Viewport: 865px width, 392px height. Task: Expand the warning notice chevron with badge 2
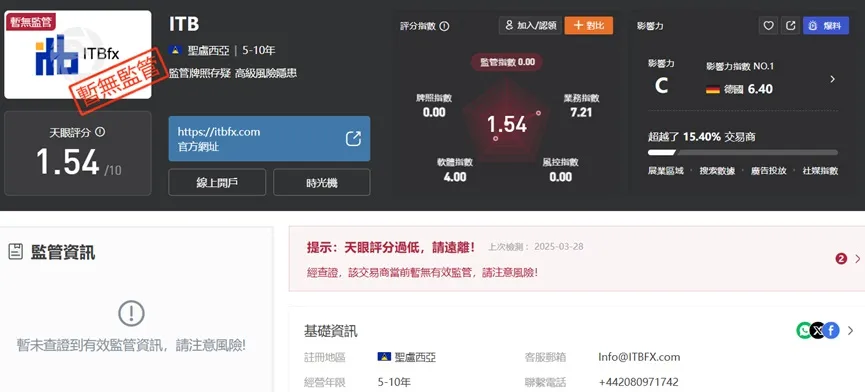tap(857, 259)
